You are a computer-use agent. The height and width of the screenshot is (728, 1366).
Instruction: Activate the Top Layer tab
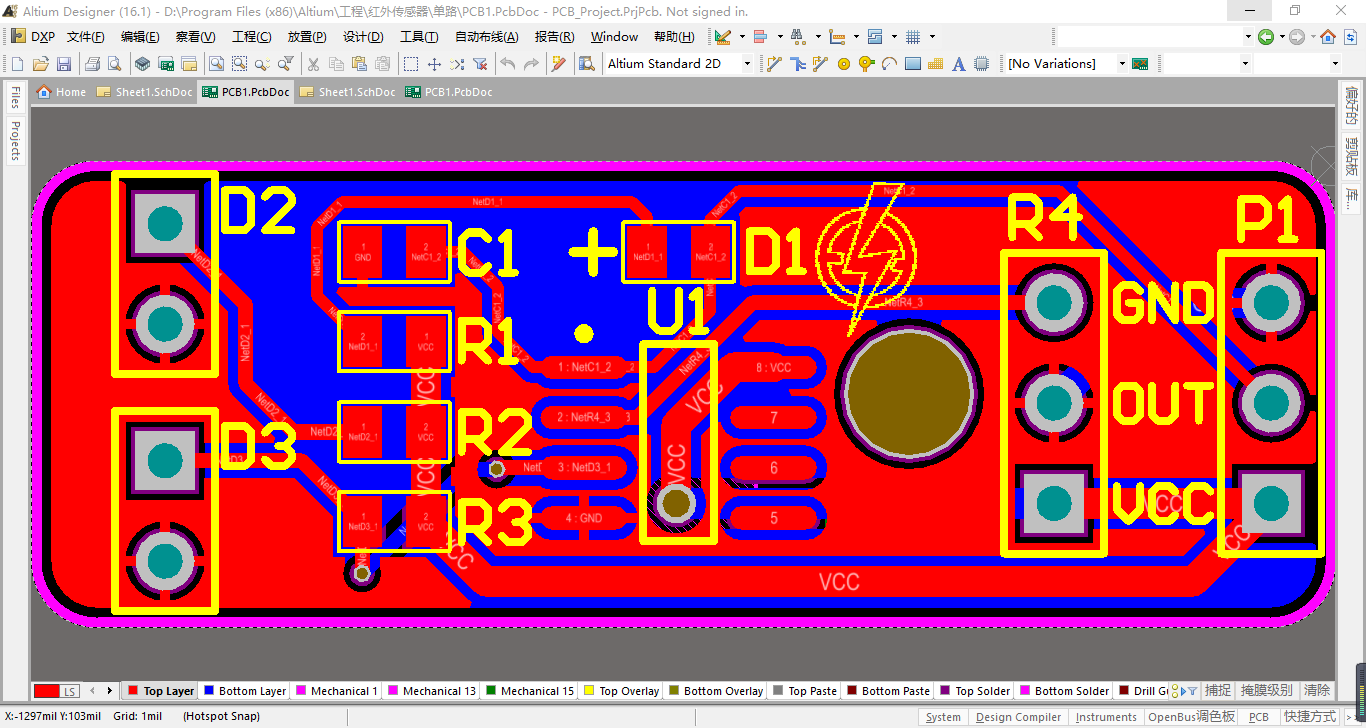160,691
